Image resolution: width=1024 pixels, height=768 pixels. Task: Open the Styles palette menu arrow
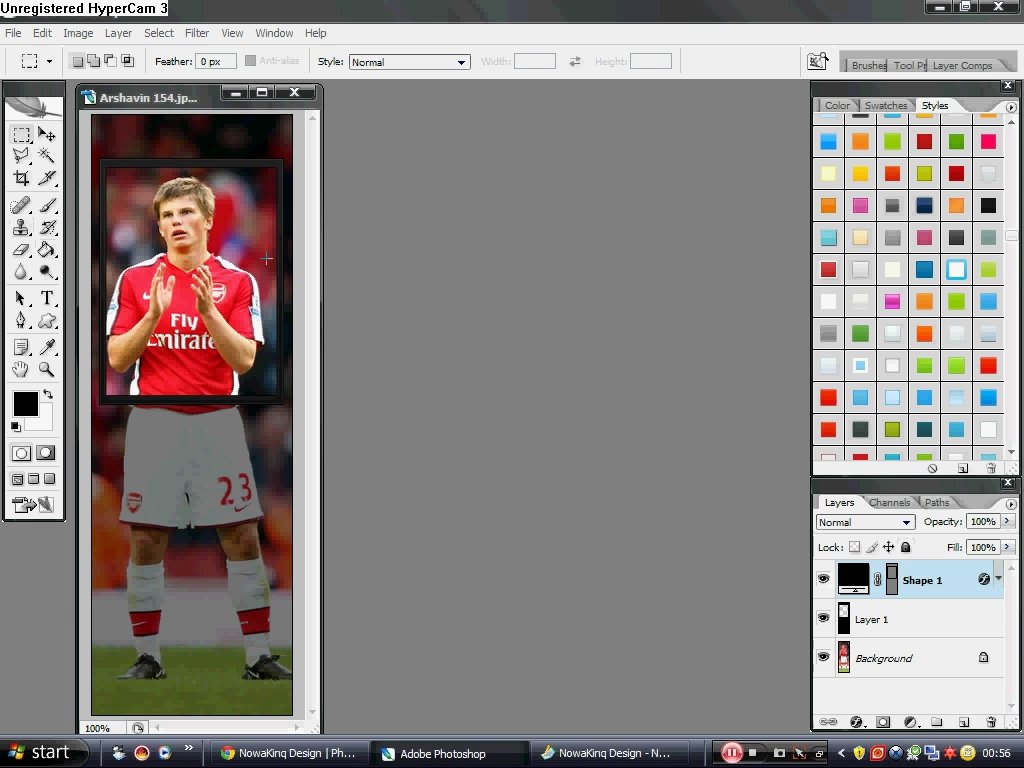(x=1011, y=107)
